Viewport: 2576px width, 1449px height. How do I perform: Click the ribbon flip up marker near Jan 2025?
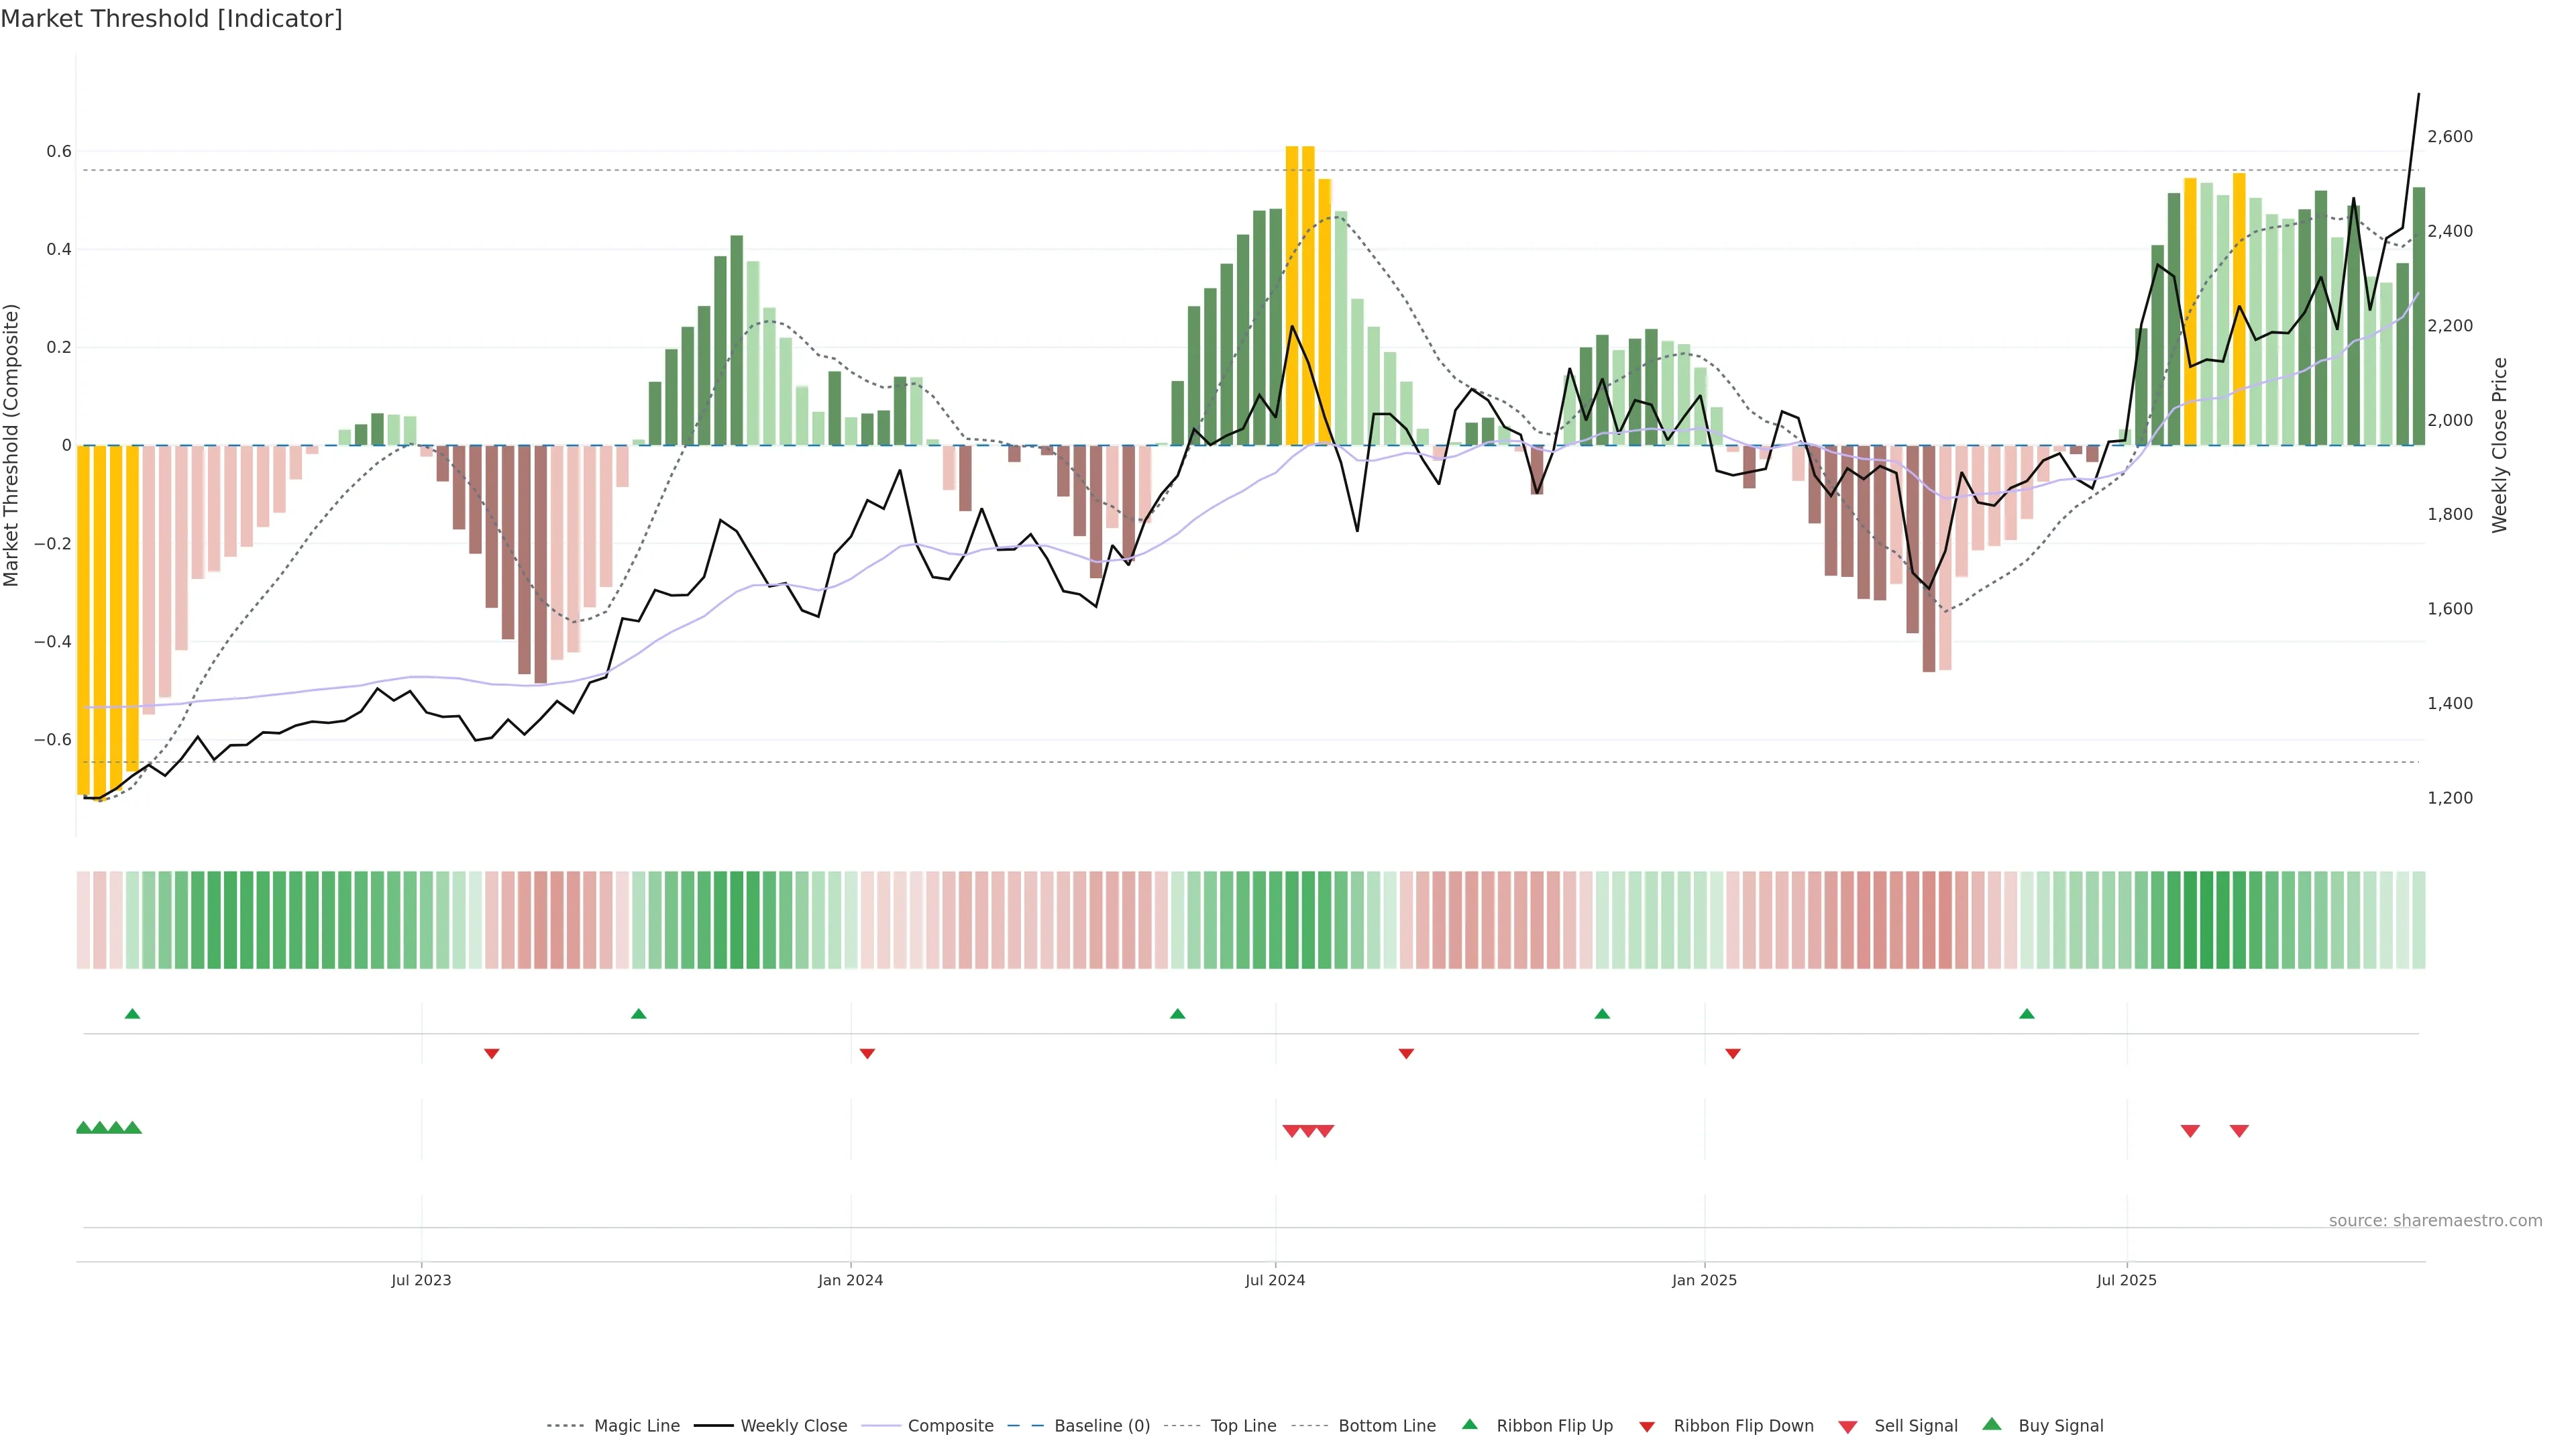tap(1602, 1014)
